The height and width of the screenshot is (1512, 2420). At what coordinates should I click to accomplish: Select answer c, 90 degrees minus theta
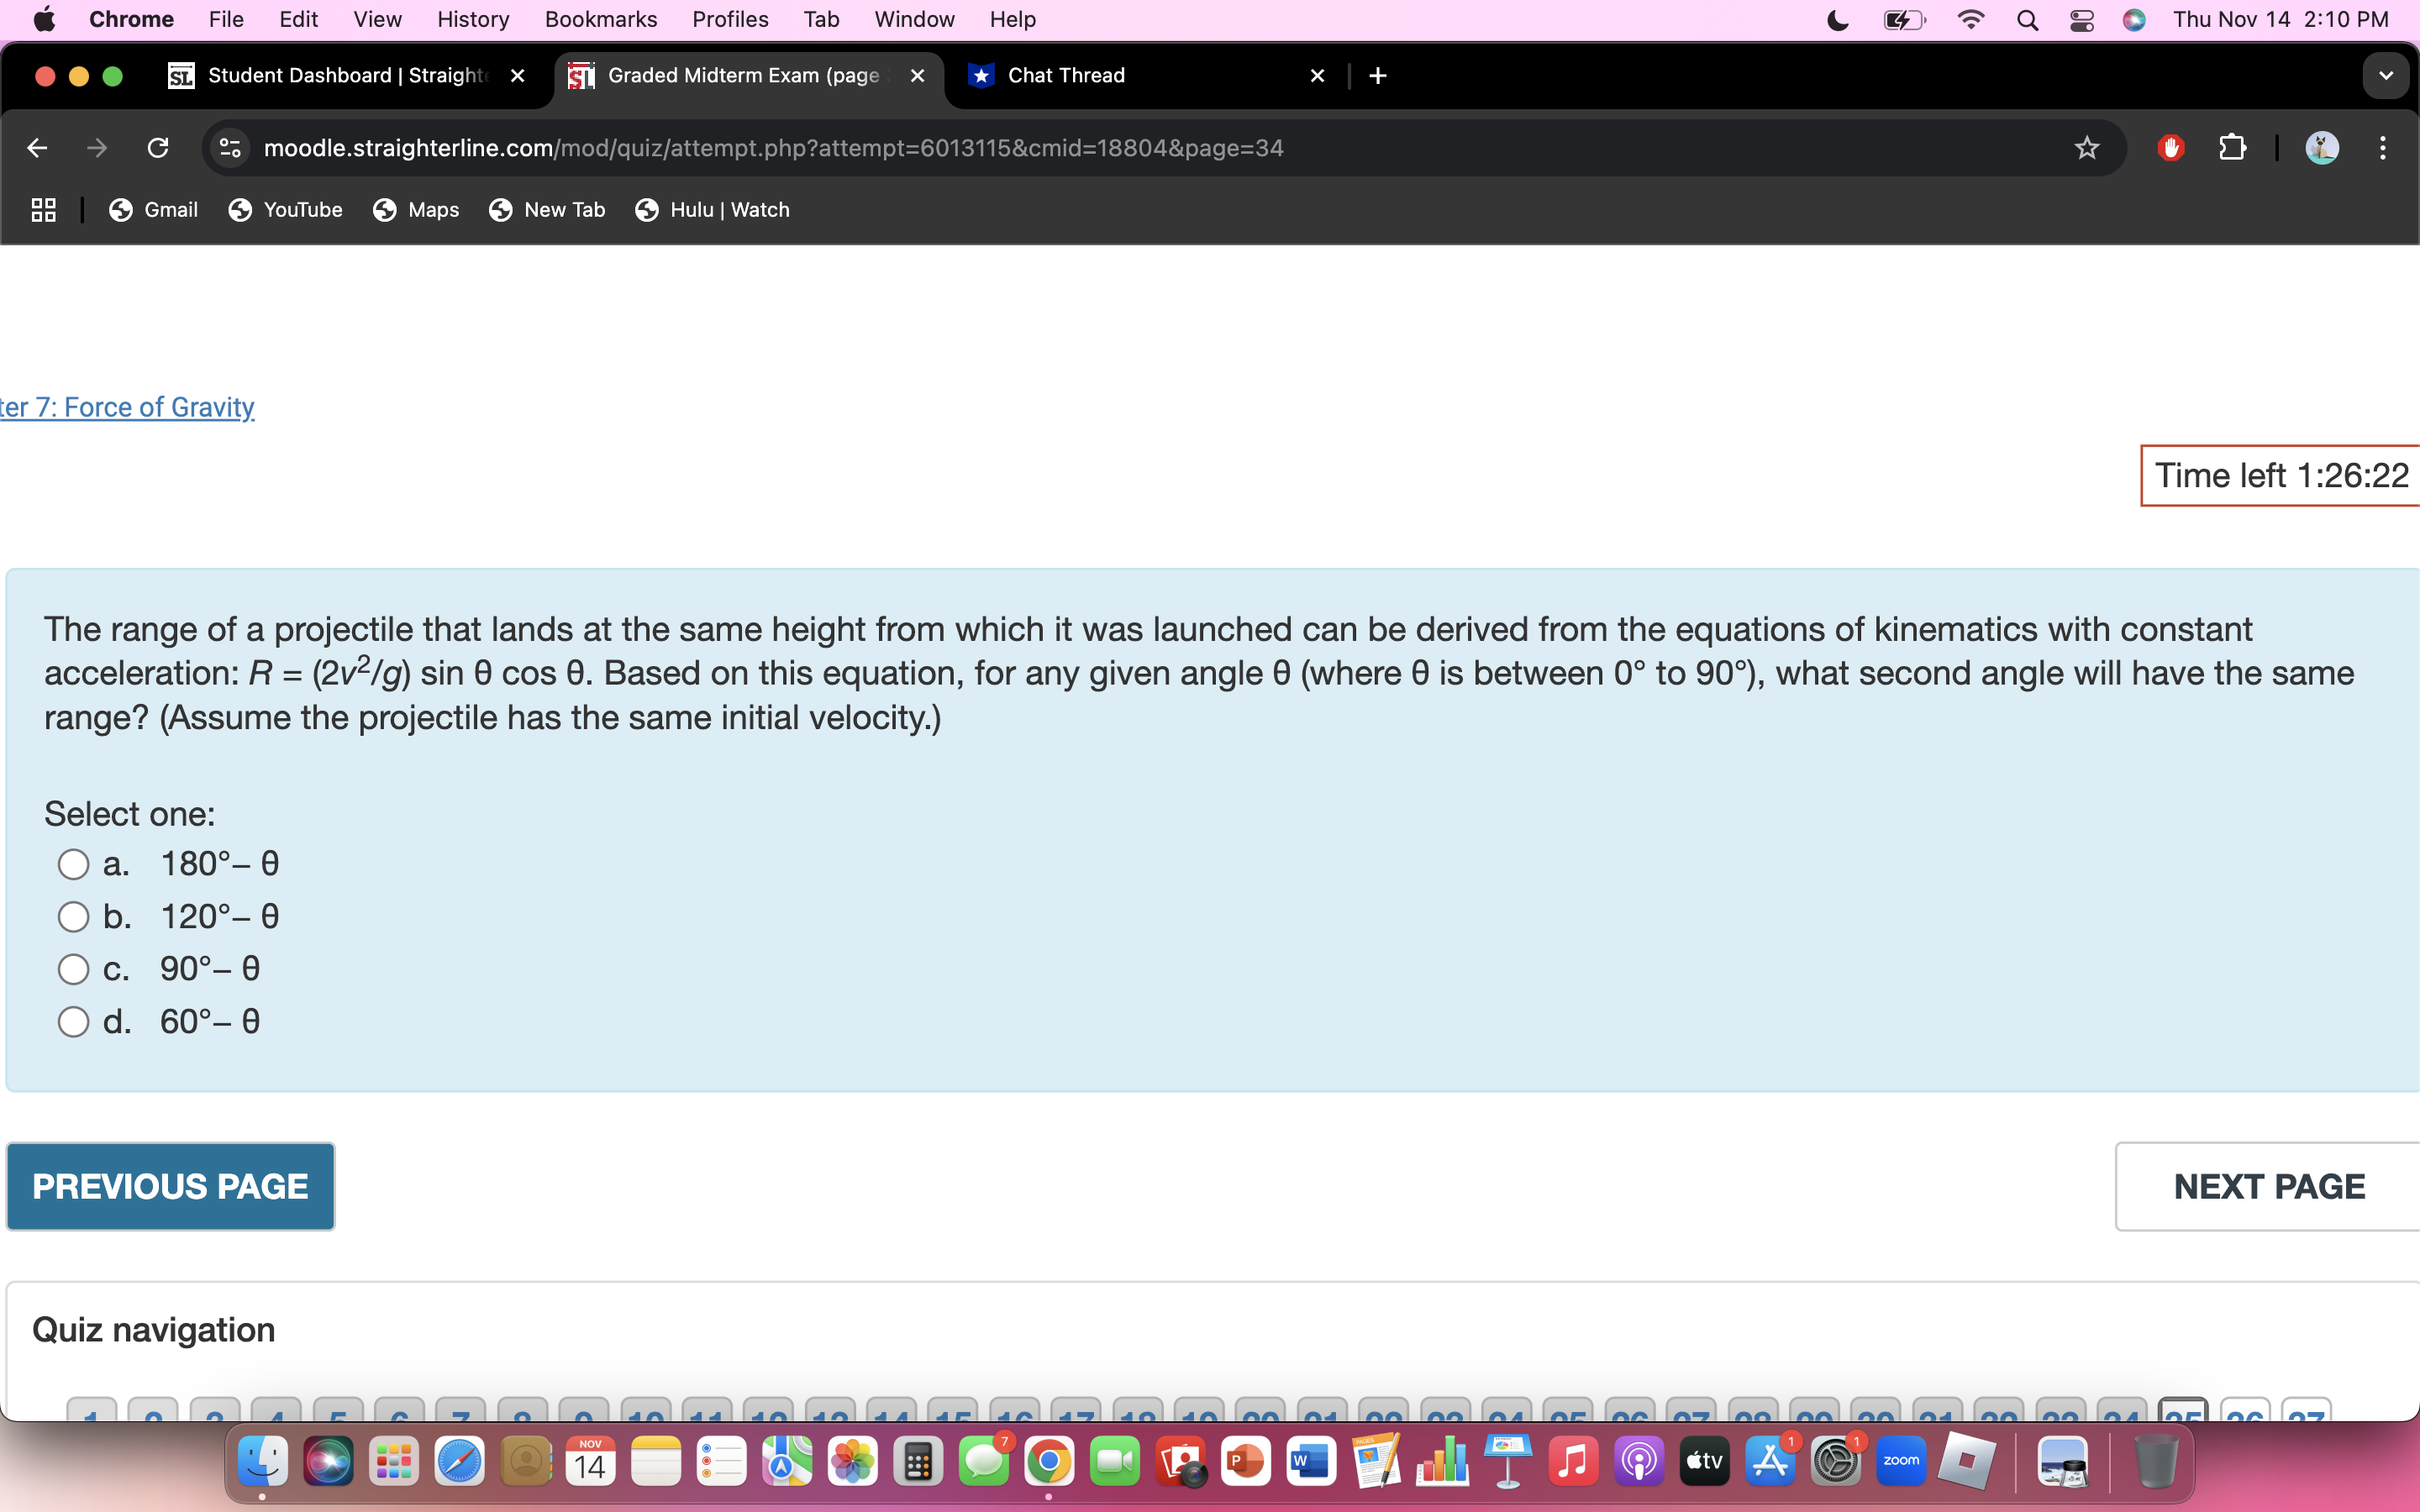point(73,968)
